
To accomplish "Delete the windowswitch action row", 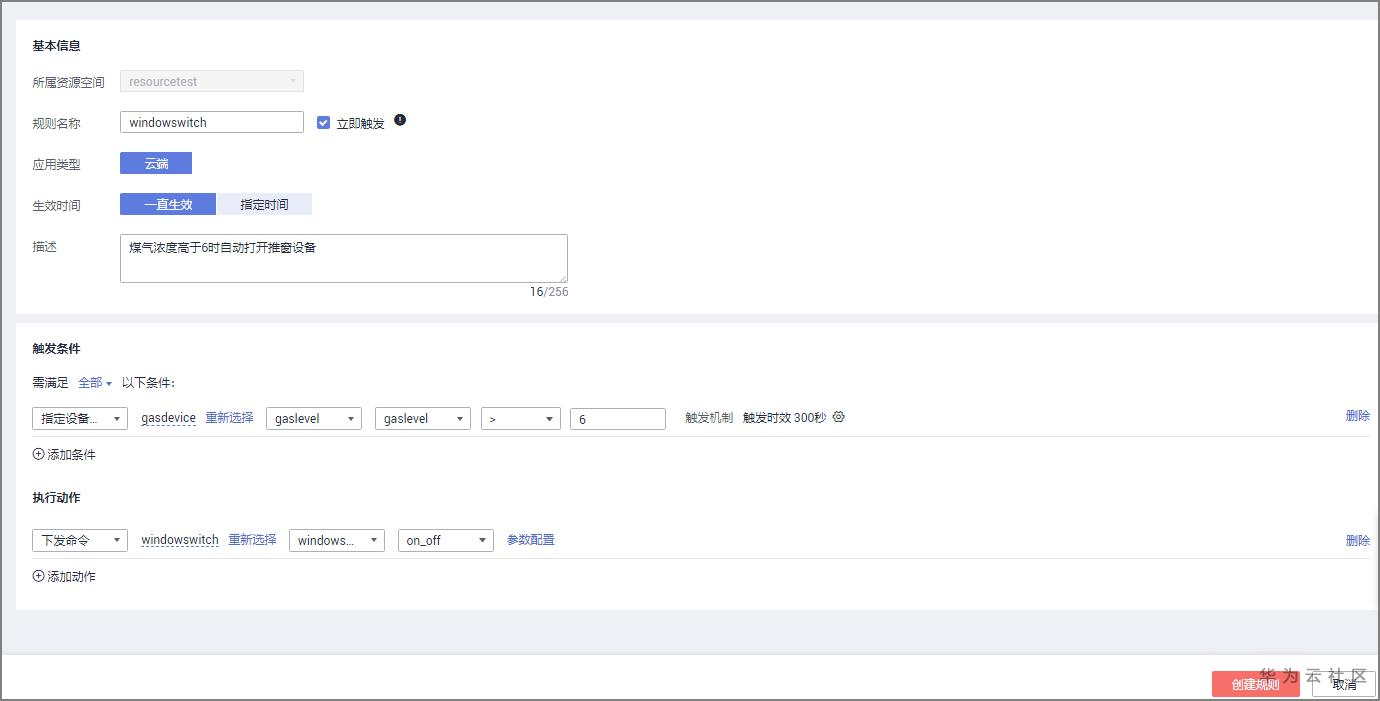I will point(1358,540).
